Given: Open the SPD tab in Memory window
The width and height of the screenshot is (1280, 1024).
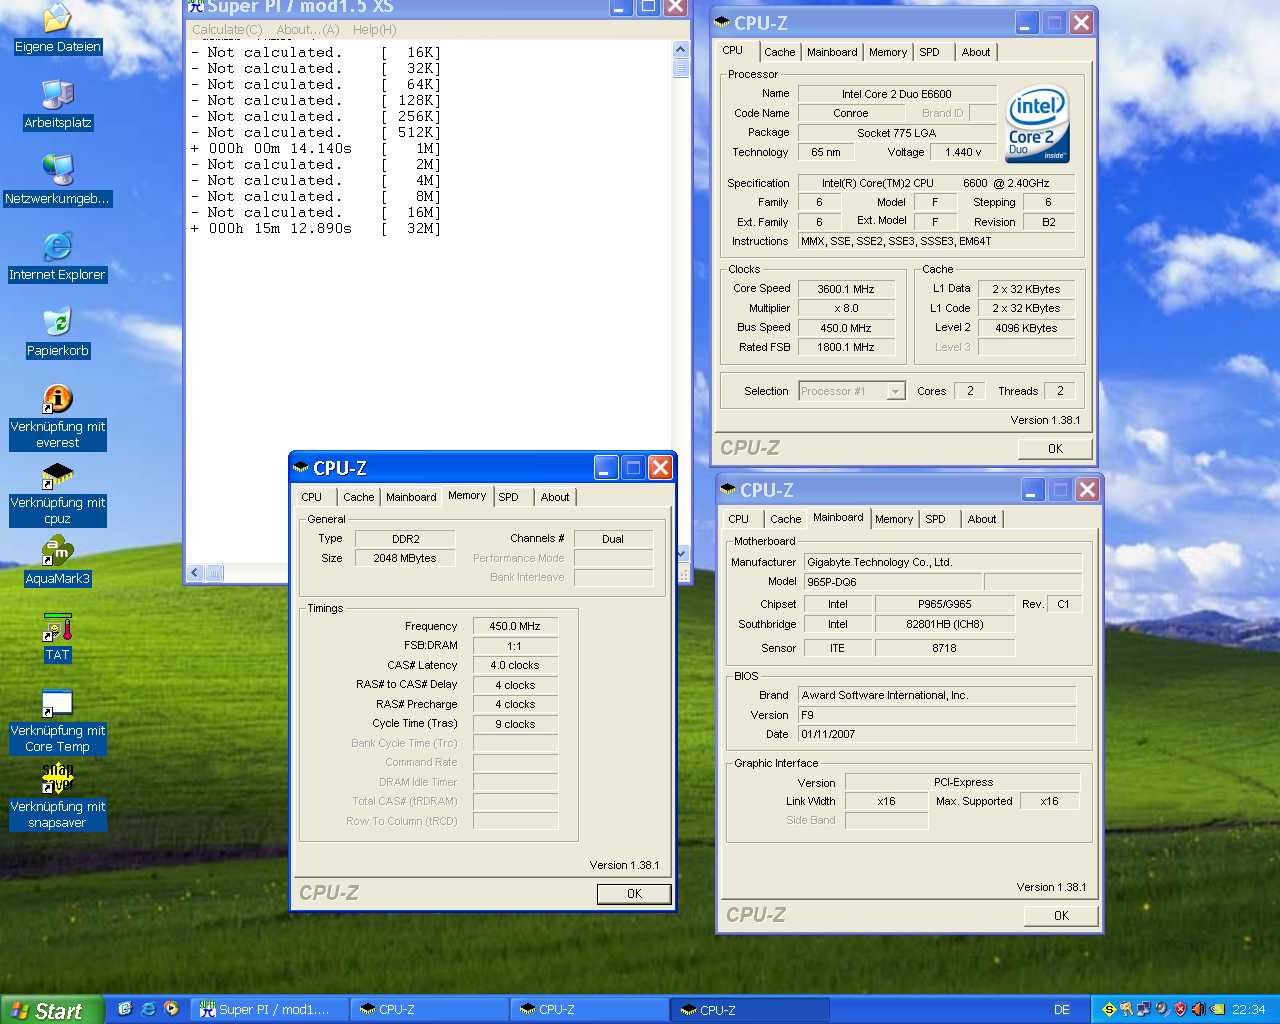Looking at the screenshot, I should point(508,497).
